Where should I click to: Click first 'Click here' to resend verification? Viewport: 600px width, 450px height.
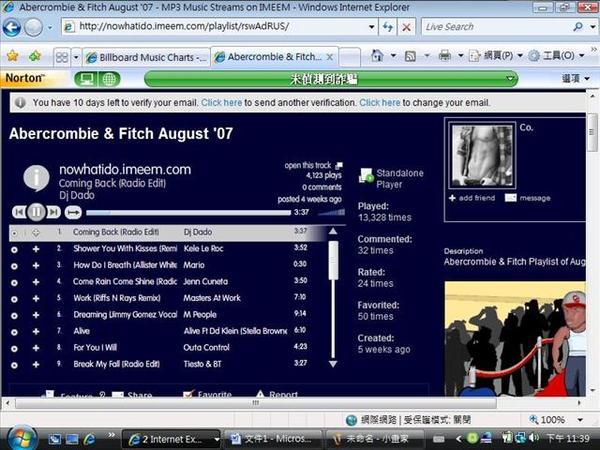(222, 103)
